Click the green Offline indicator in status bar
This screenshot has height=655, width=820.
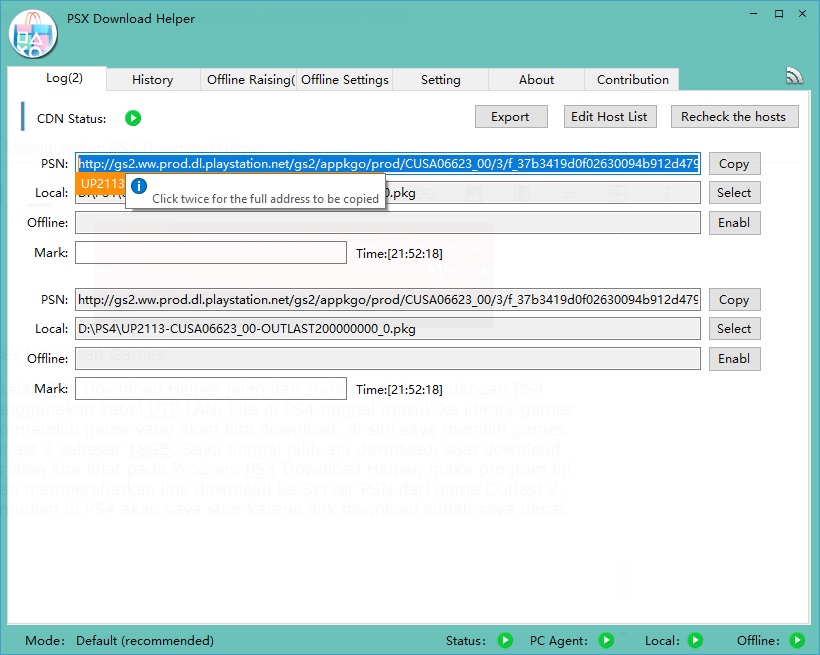click(797, 640)
